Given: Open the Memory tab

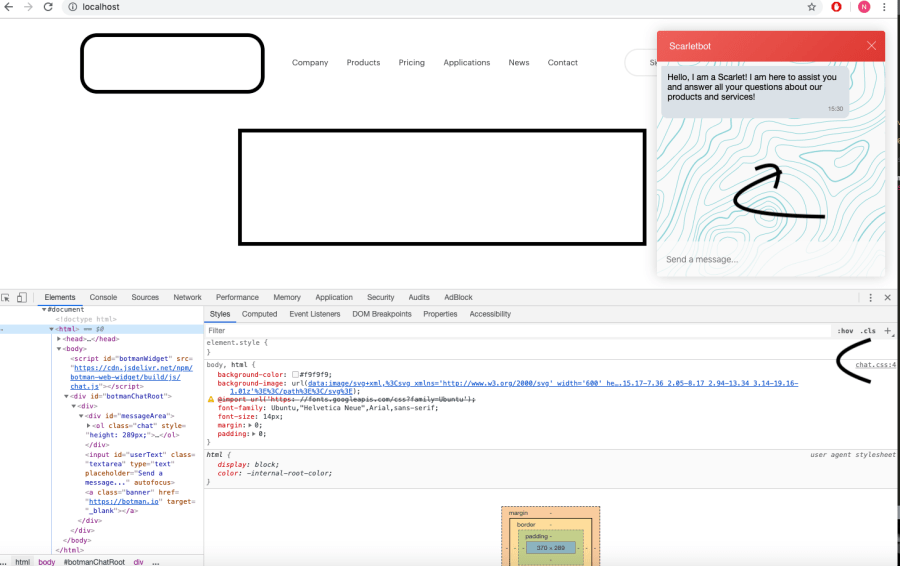Looking at the screenshot, I should 287,297.
